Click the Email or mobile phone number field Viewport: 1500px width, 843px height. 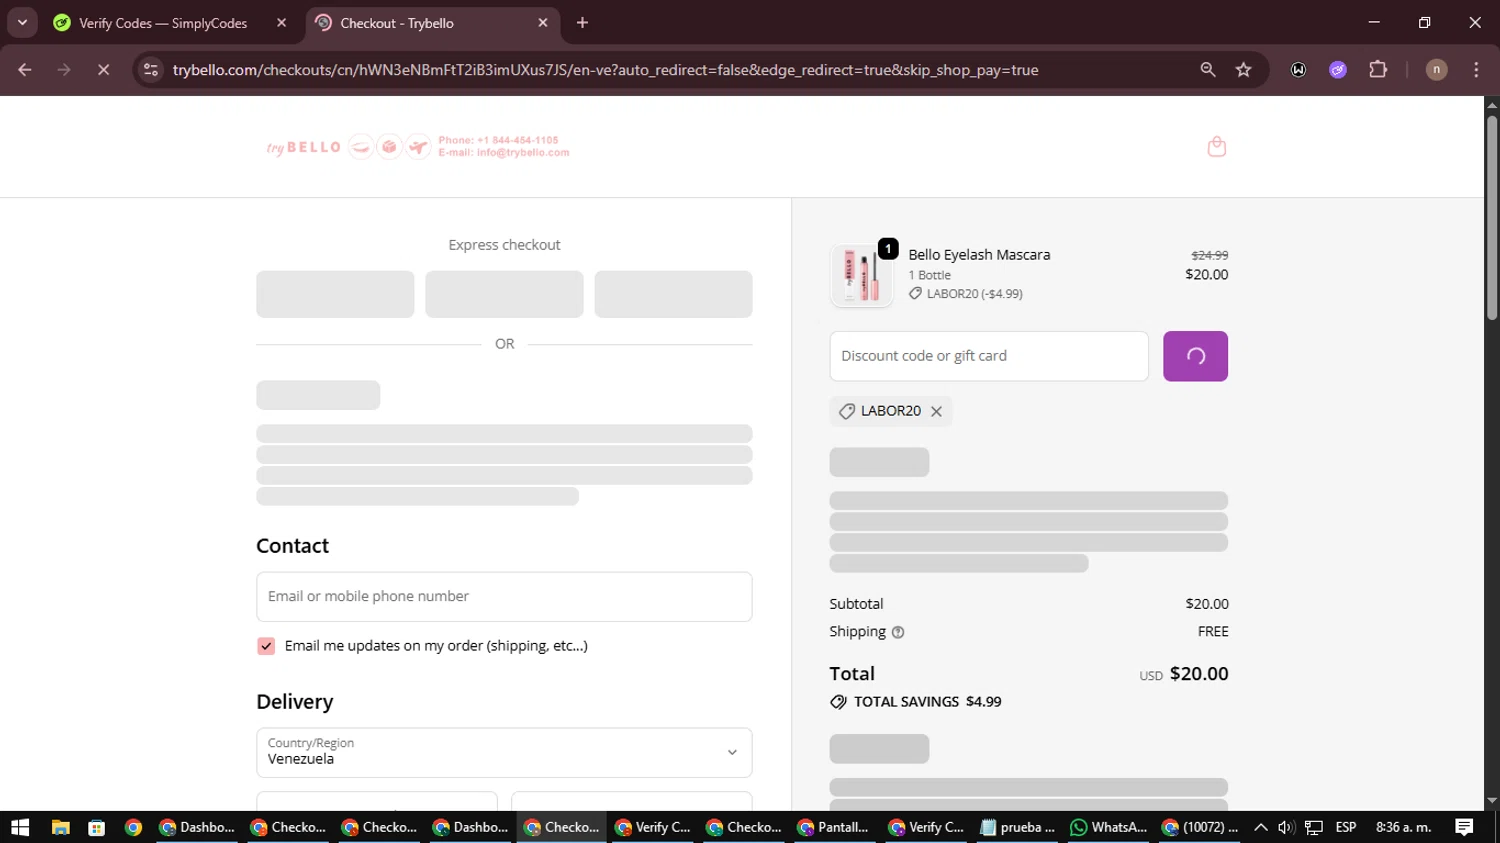click(504, 597)
